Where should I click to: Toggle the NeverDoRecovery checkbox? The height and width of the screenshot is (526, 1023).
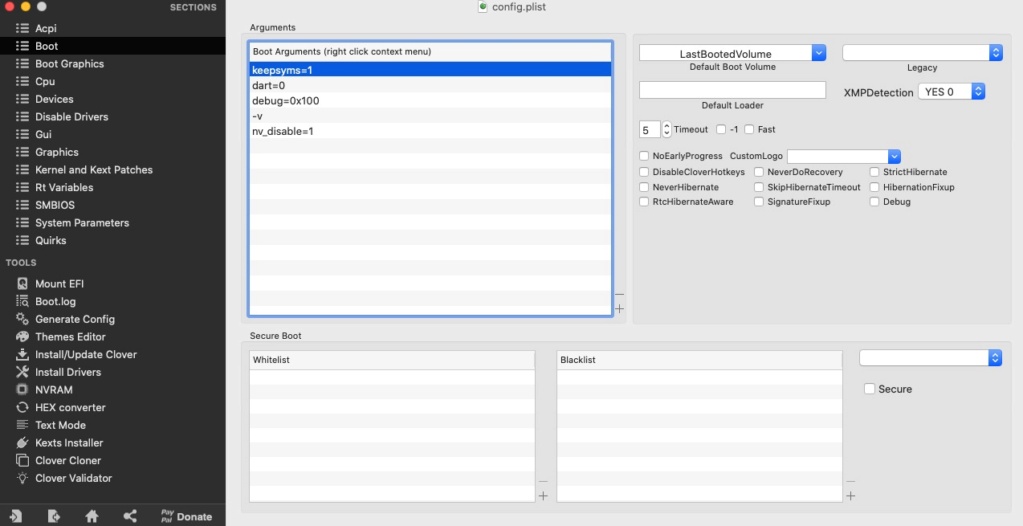[x=759, y=172]
